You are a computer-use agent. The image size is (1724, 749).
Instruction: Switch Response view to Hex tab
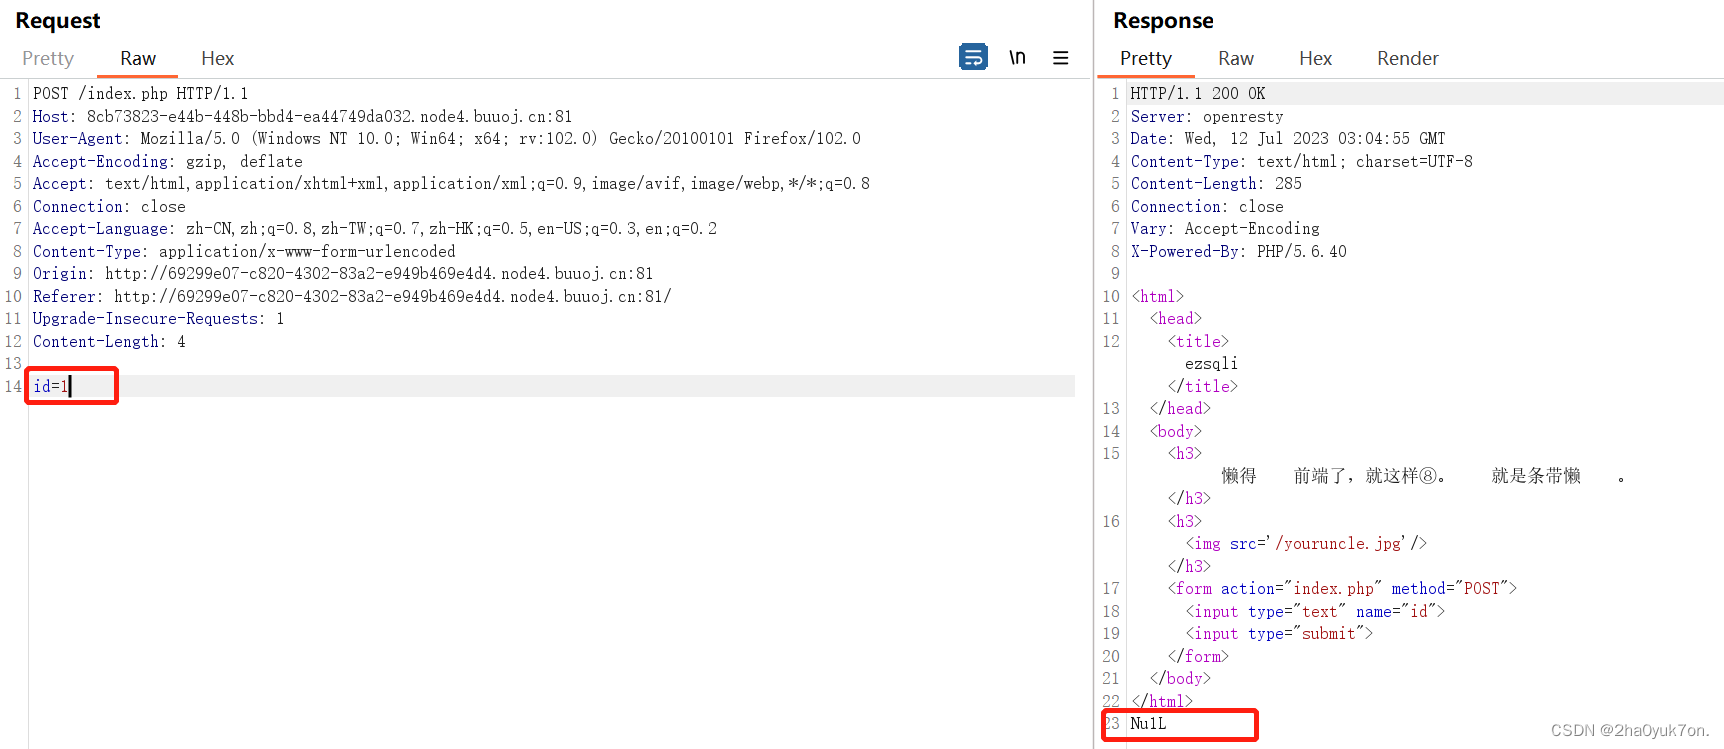coord(1316,58)
